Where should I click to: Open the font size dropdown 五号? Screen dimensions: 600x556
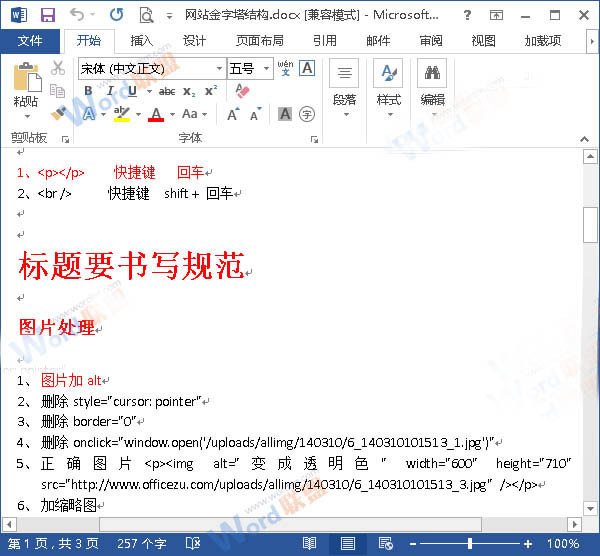[267, 68]
